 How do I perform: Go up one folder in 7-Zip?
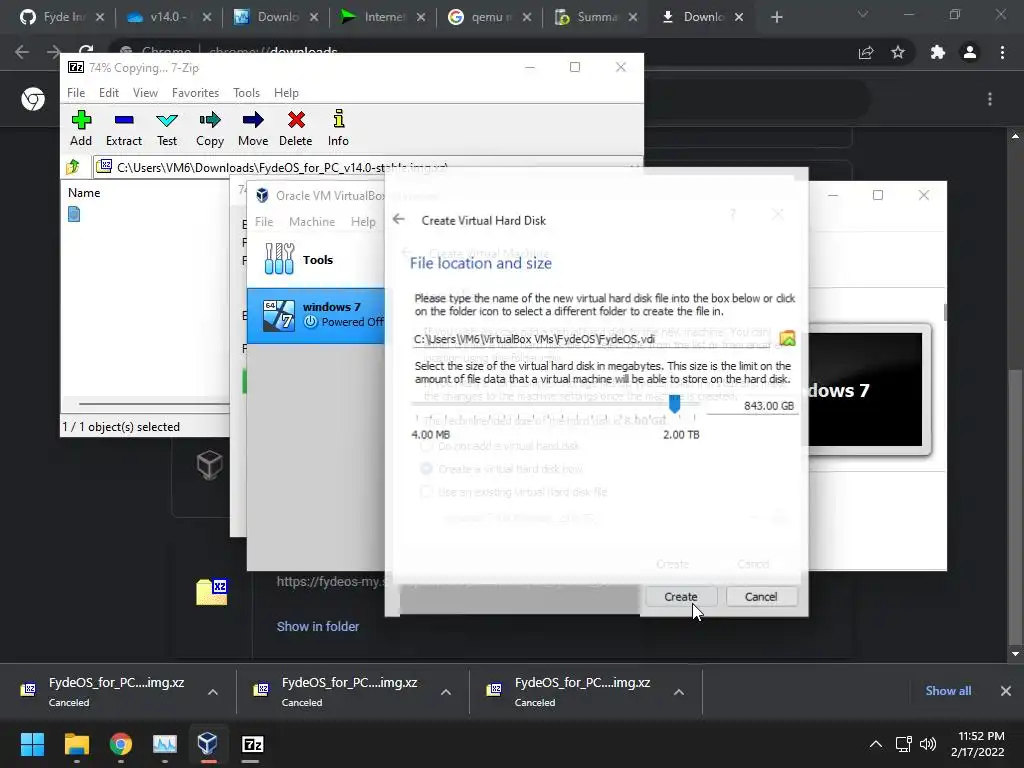73,167
